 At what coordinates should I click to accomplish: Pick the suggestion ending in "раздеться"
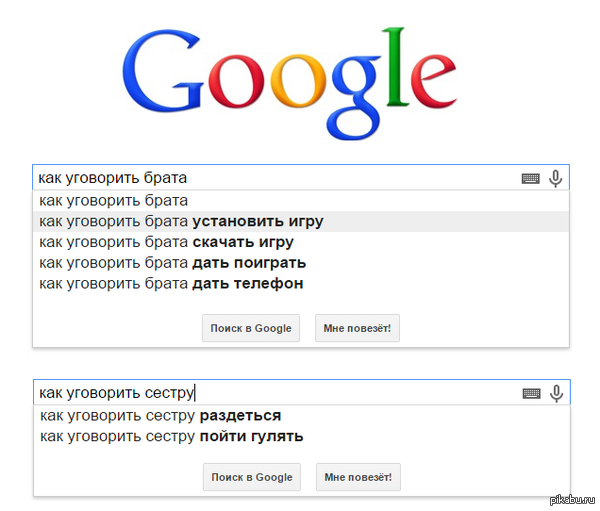[160, 415]
